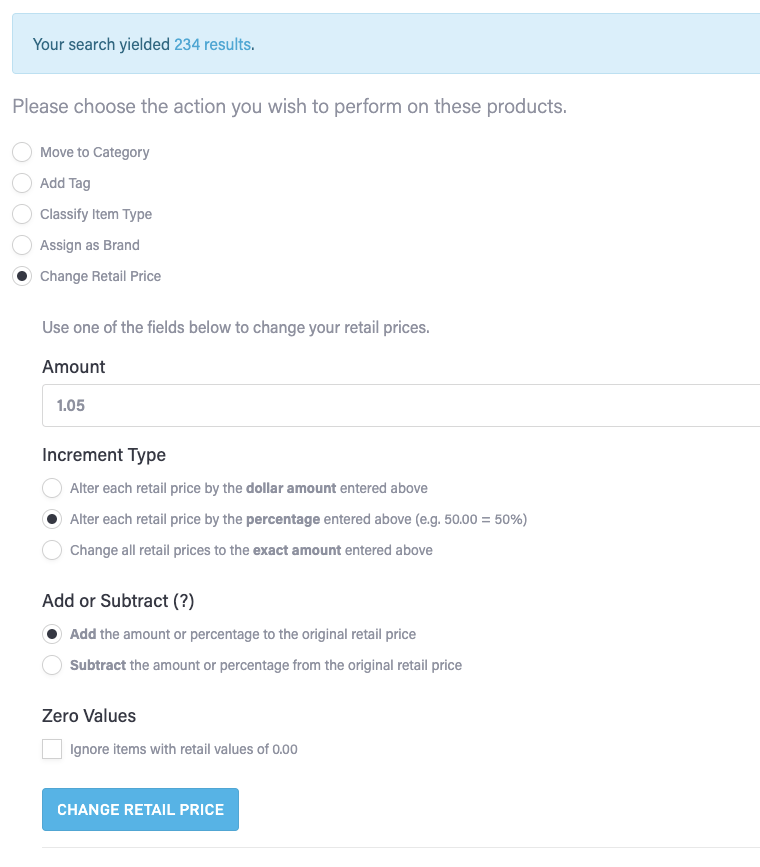Image resolution: width=760 pixels, height=867 pixels.
Task: Select the Move to Category option
Action: click(x=22, y=152)
